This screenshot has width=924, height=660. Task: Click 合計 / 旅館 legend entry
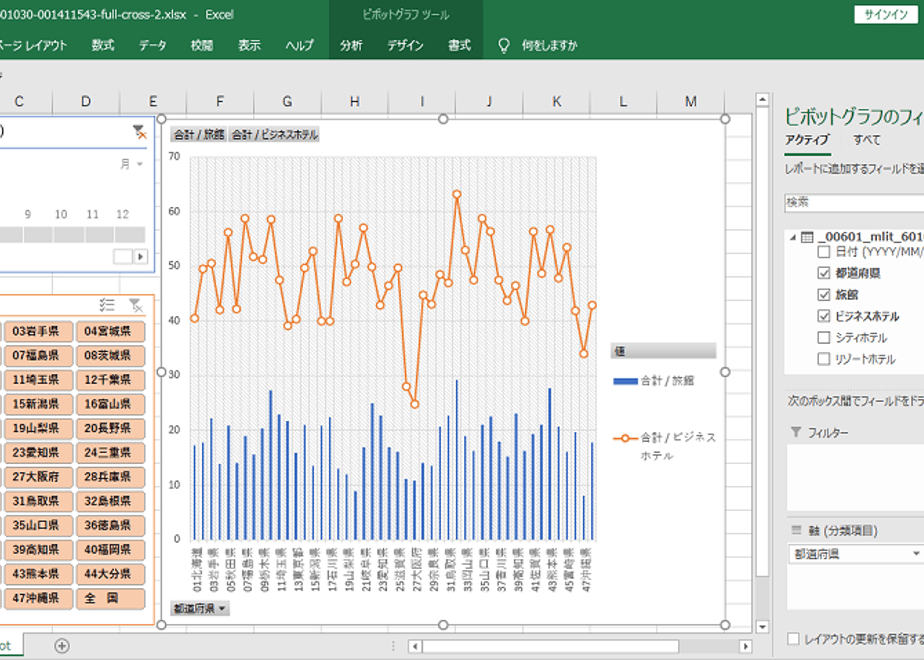click(x=654, y=381)
